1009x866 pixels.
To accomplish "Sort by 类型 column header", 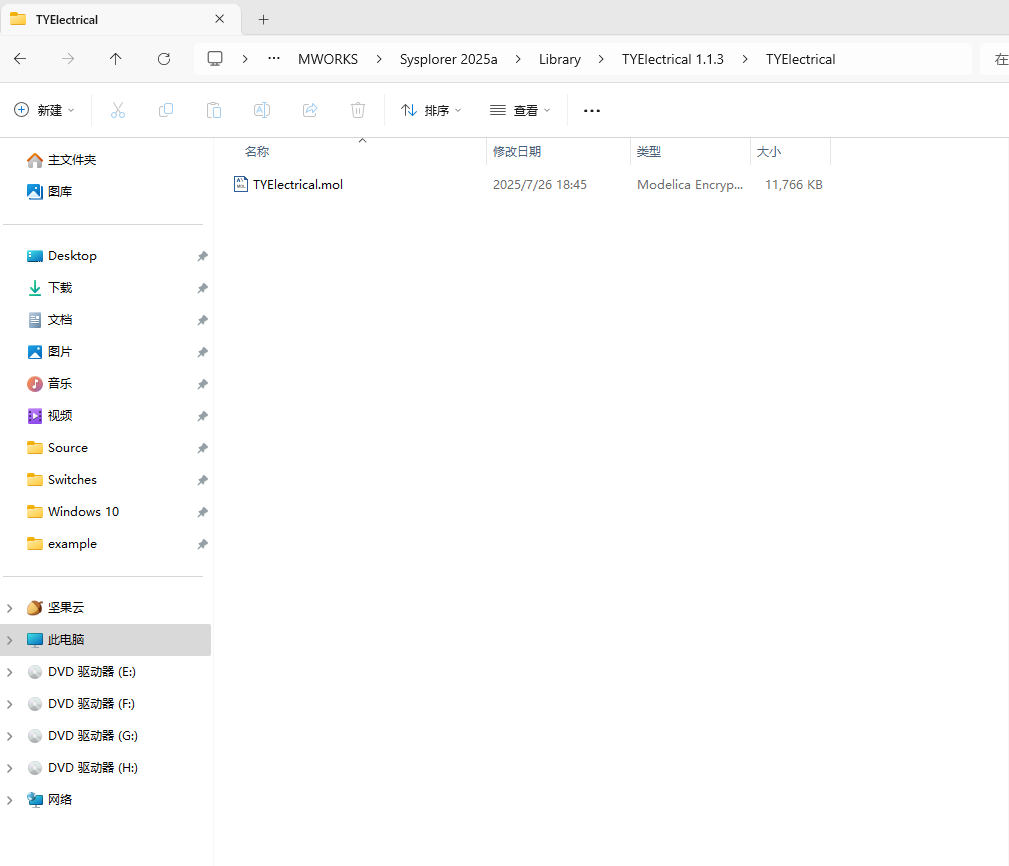I will tap(649, 152).
